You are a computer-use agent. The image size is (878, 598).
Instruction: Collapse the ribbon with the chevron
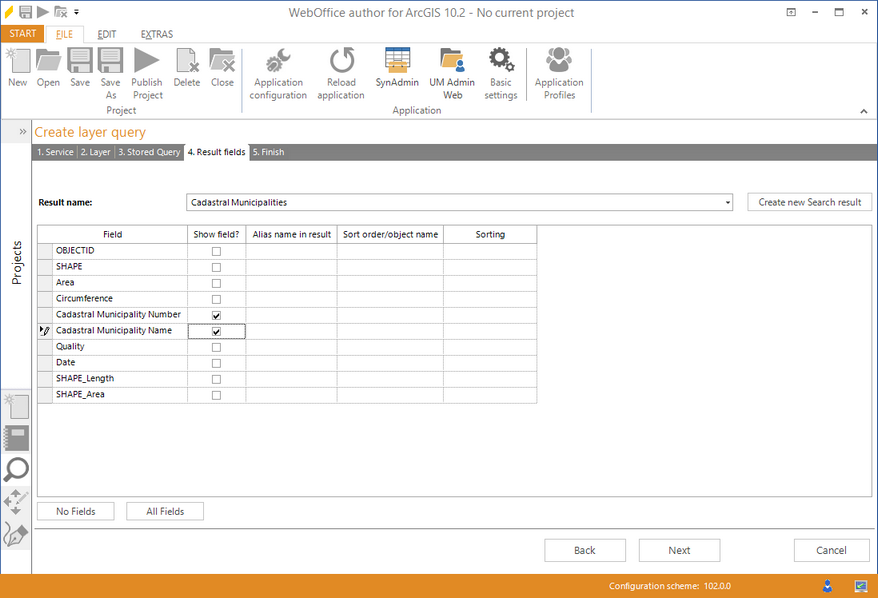[862, 110]
